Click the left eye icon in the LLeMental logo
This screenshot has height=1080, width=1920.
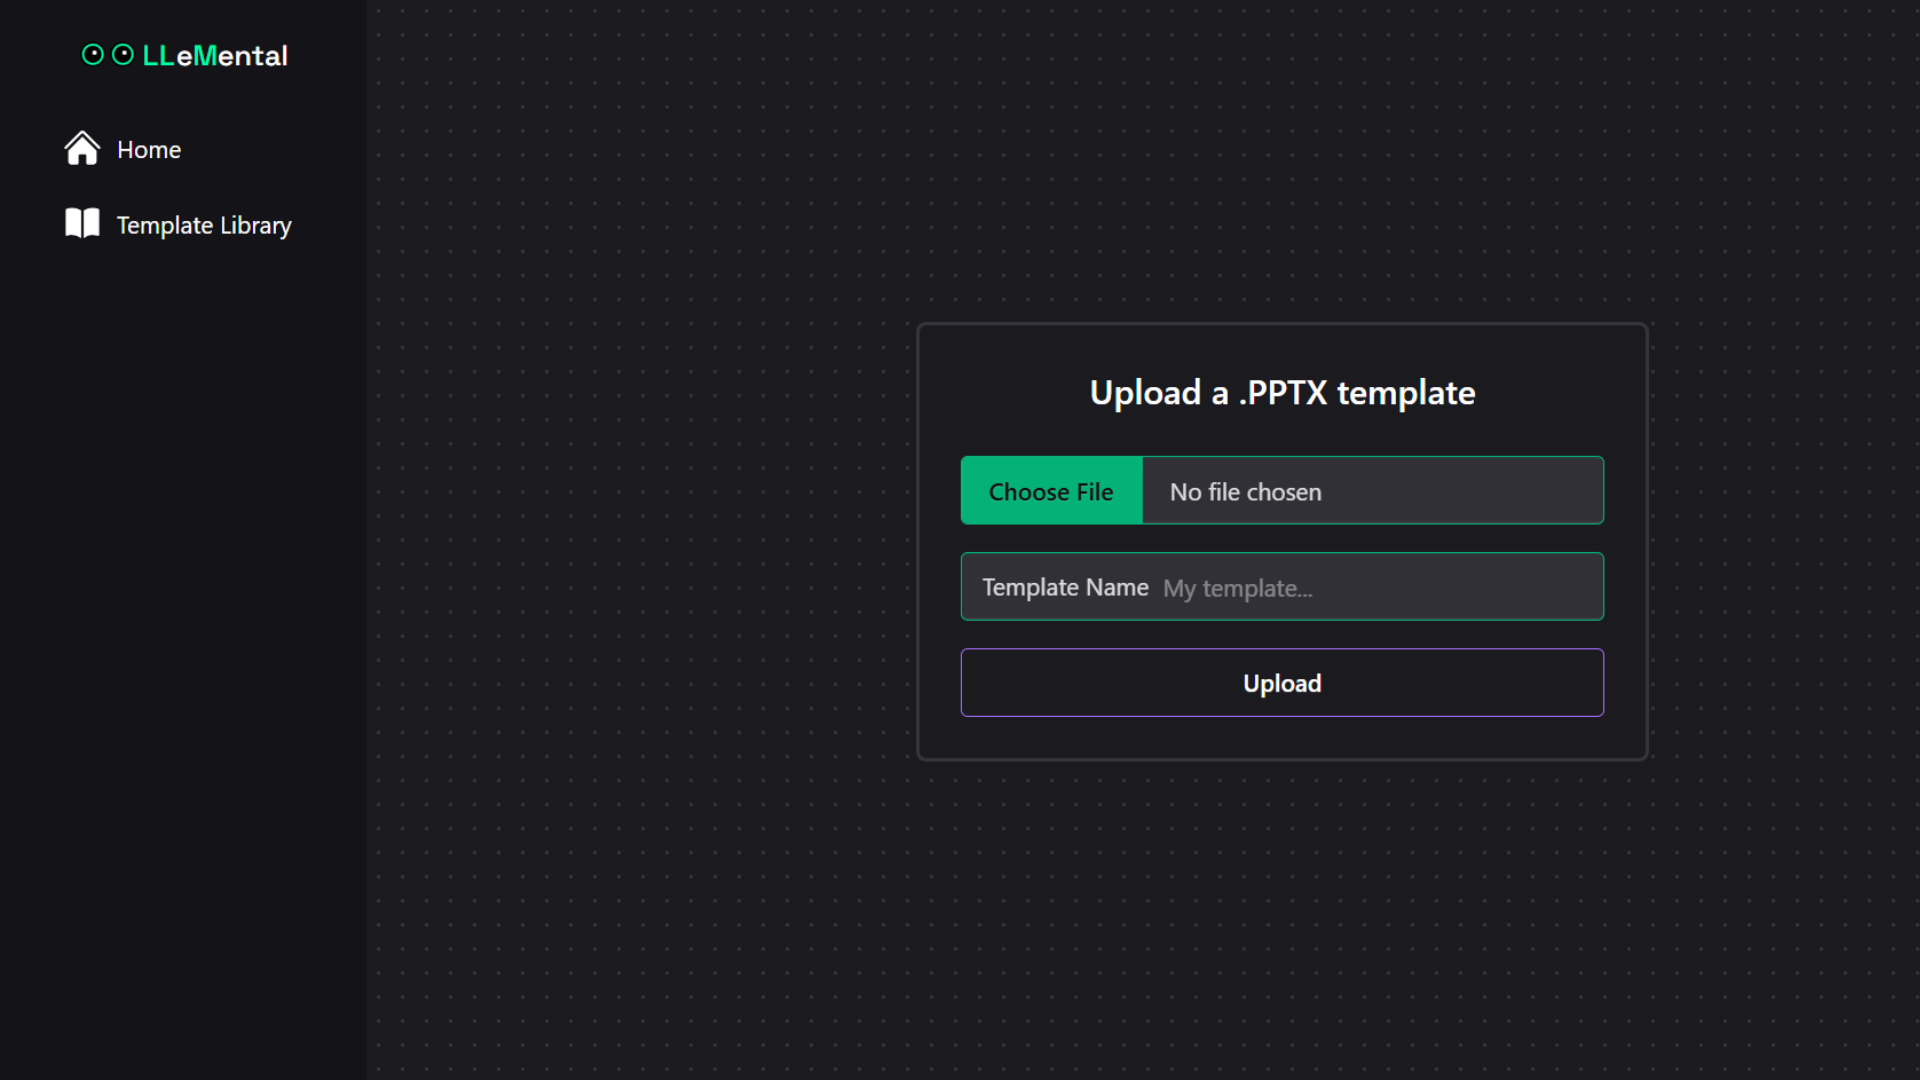(x=93, y=54)
